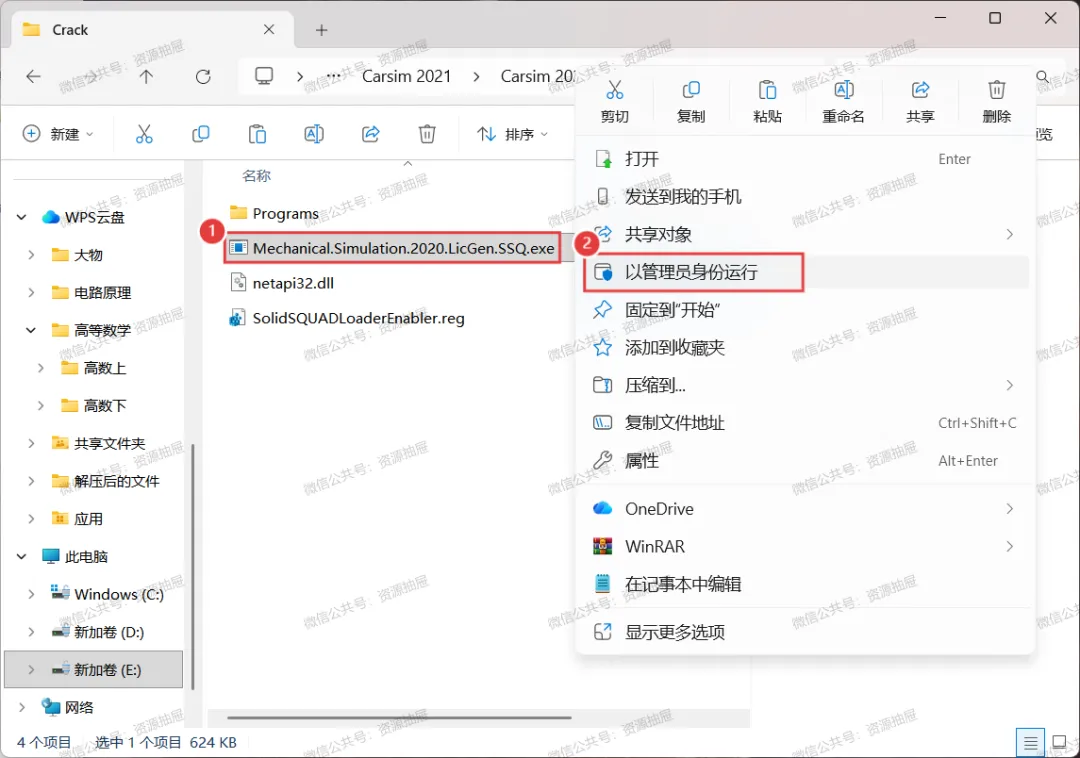This screenshot has height=758, width=1080.
Task: Select 复制文件地址 menu entry
Action: point(805,423)
